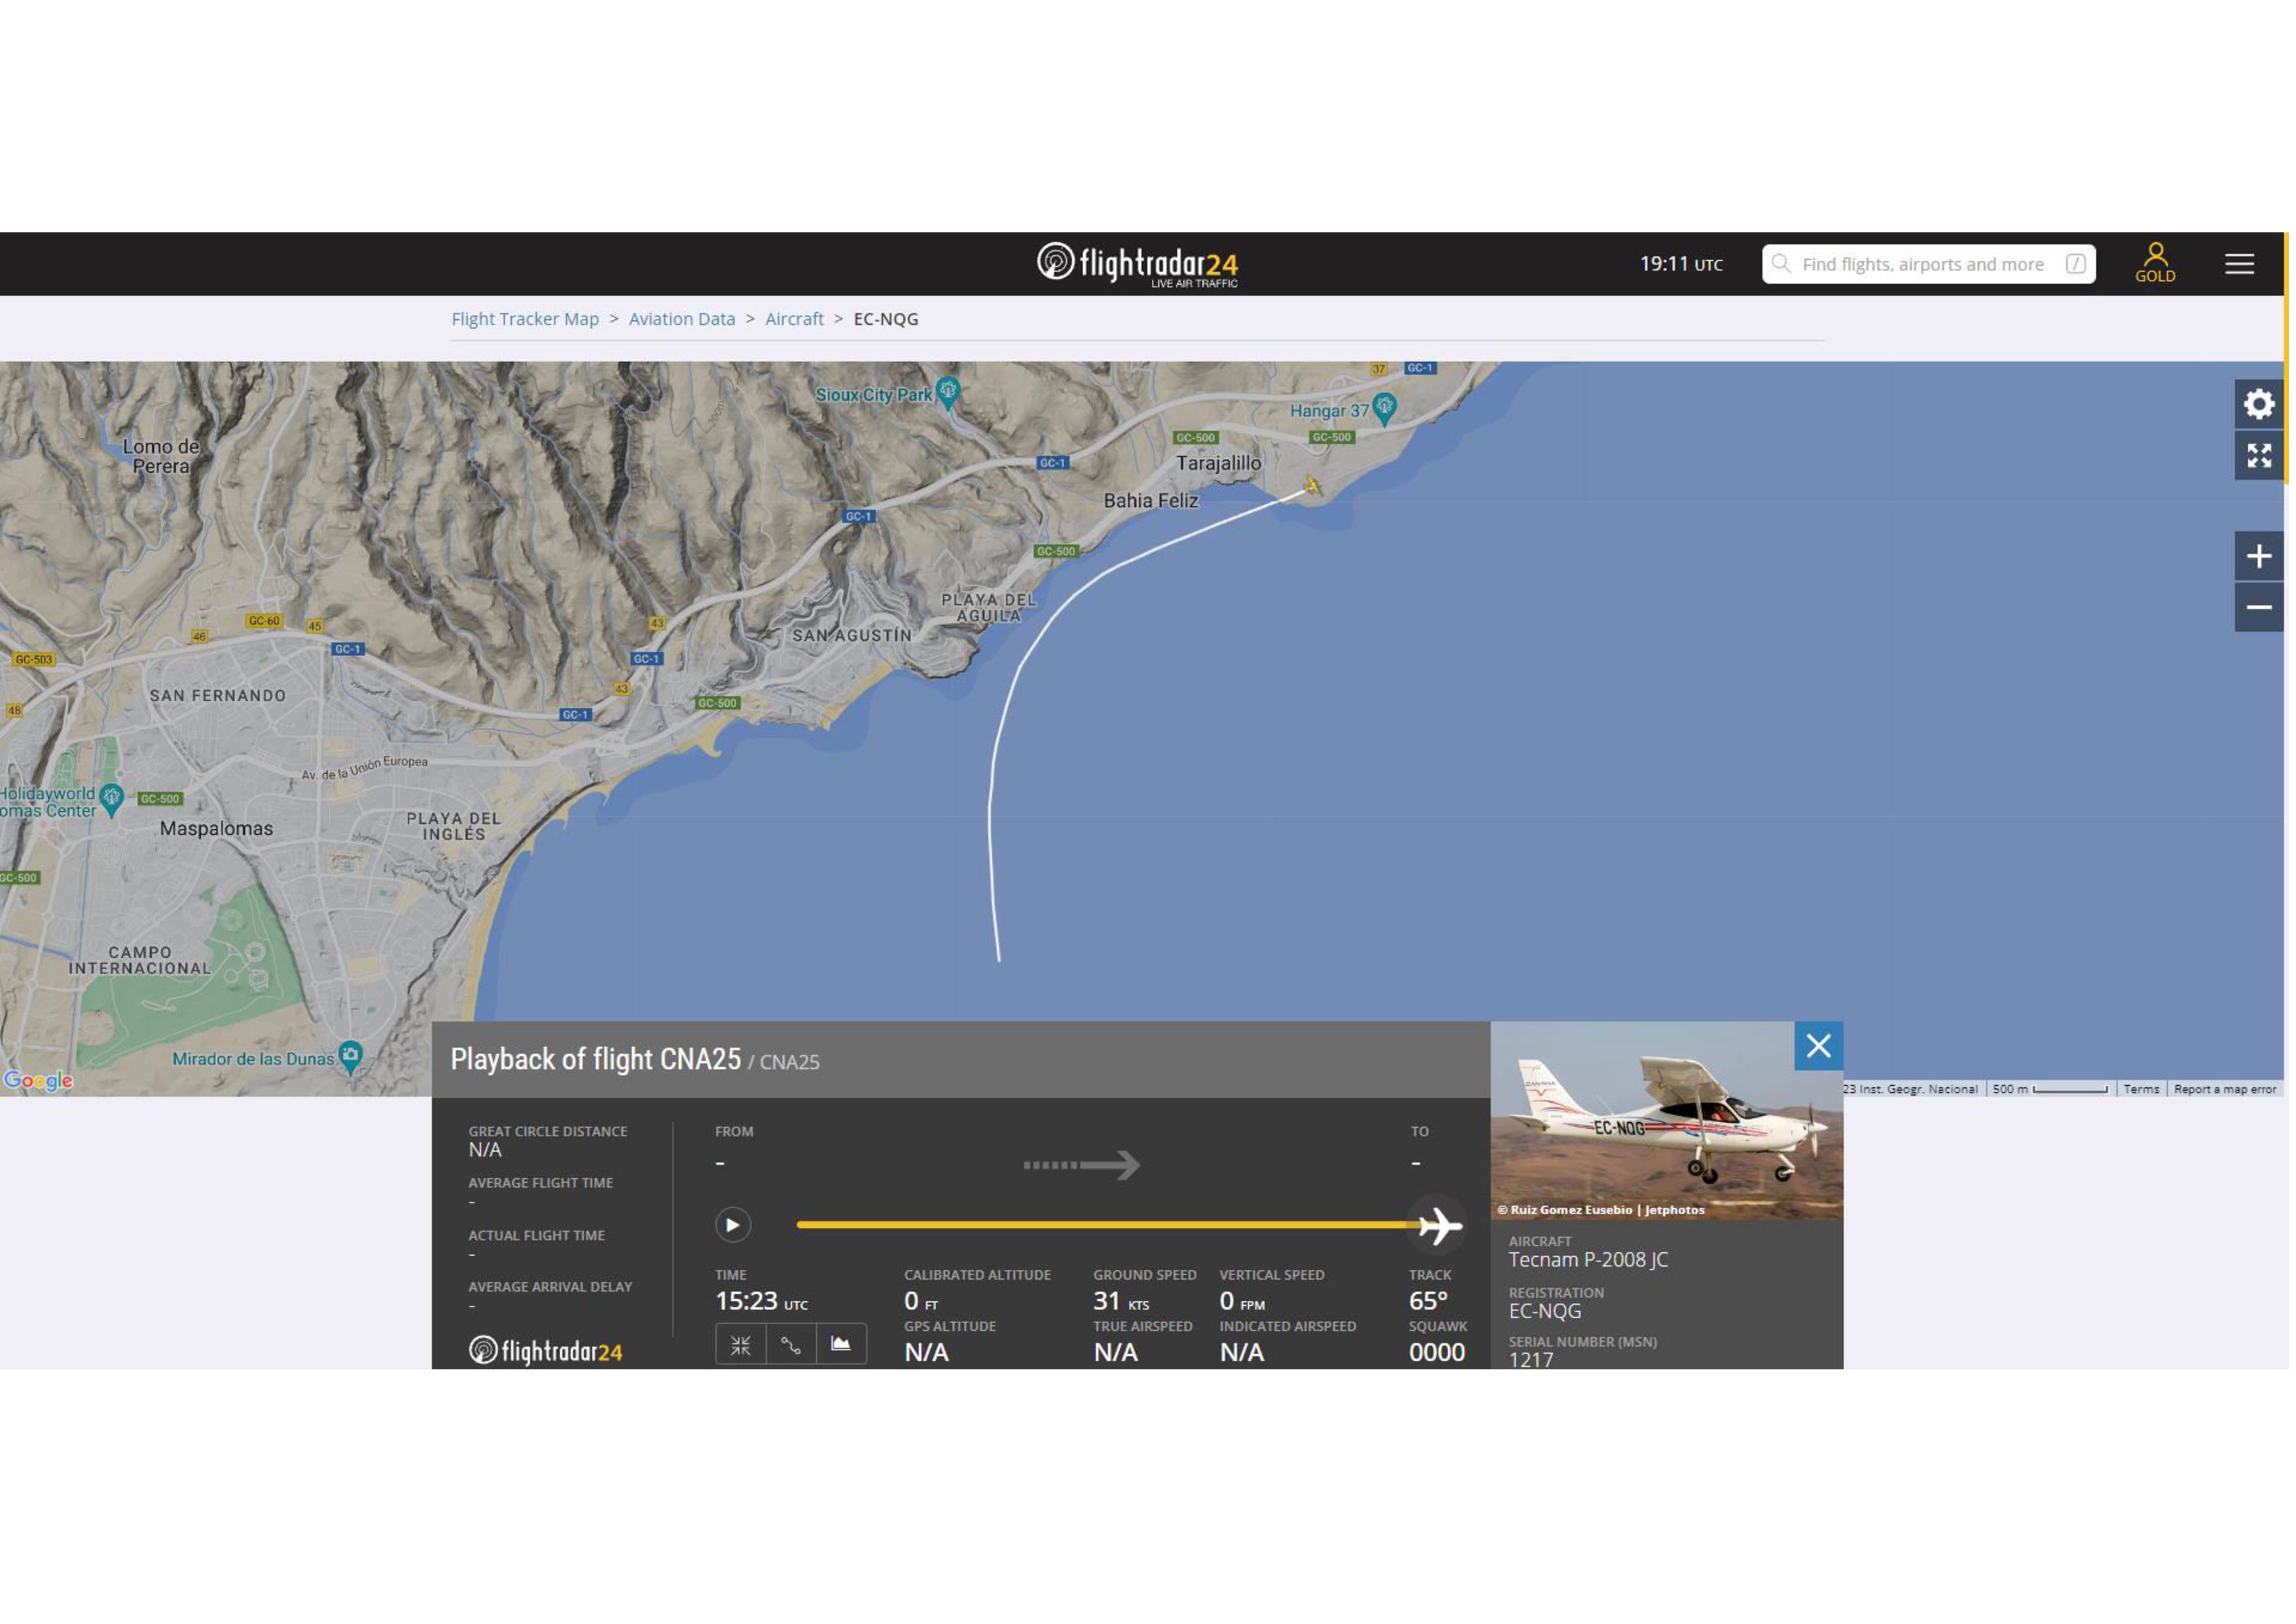Click the serial number 1217
The image size is (2296, 1624).
tap(1532, 1361)
